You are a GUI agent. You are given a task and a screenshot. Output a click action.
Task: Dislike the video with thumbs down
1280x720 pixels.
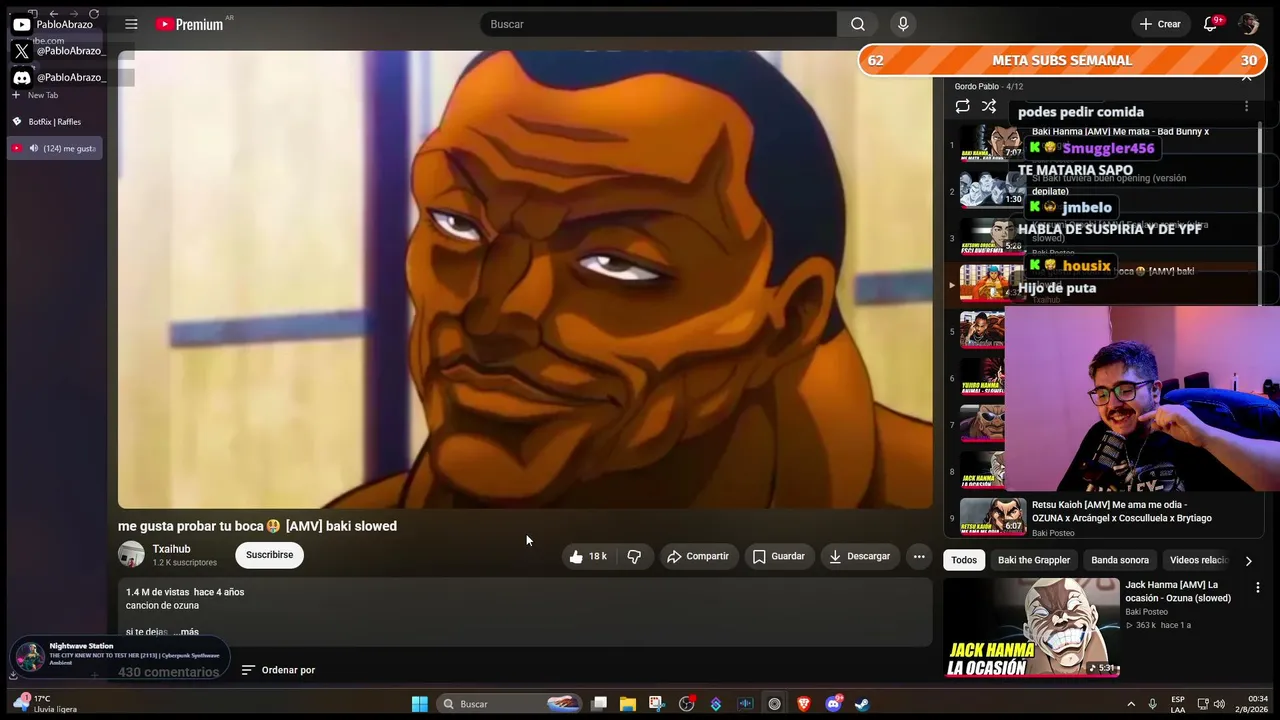pos(634,556)
